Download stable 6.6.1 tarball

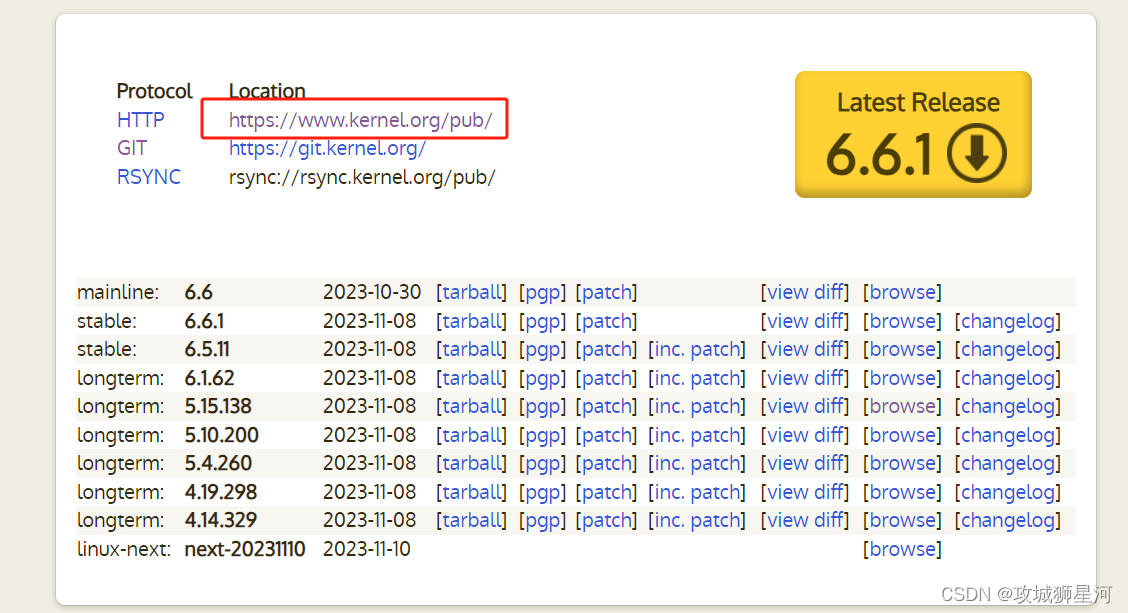click(471, 321)
